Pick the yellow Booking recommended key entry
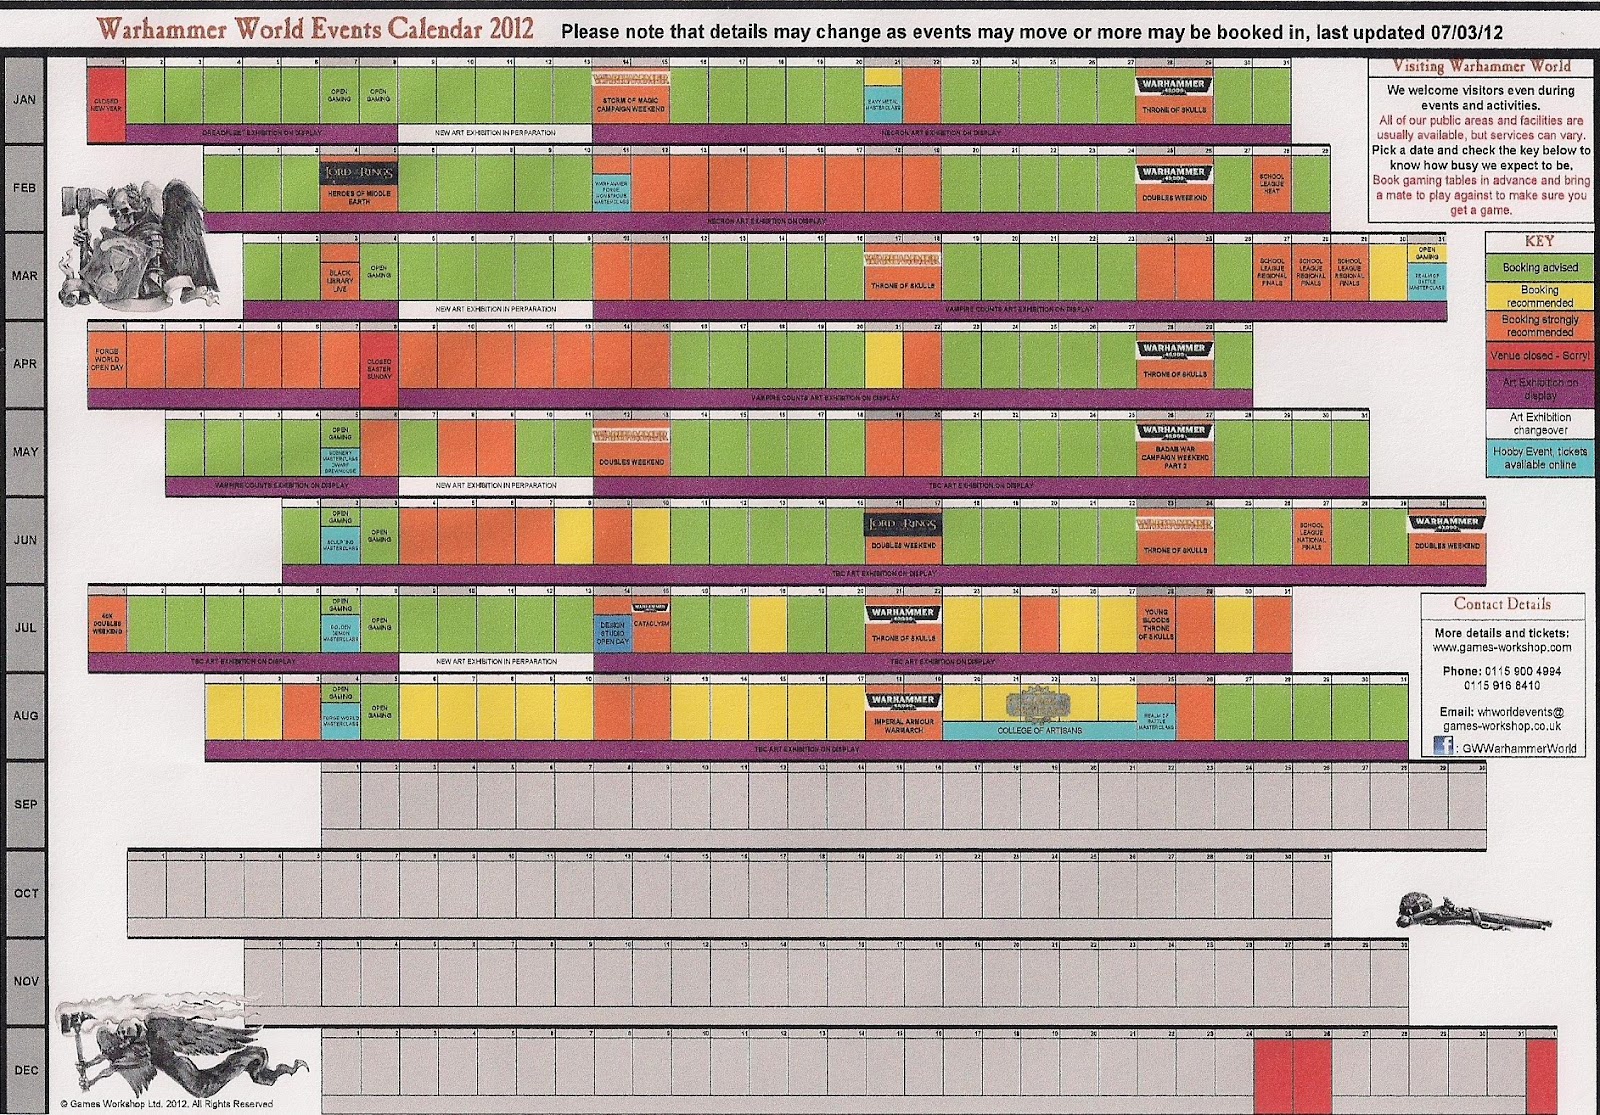The width and height of the screenshot is (1600, 1115). coord(1539,296)
